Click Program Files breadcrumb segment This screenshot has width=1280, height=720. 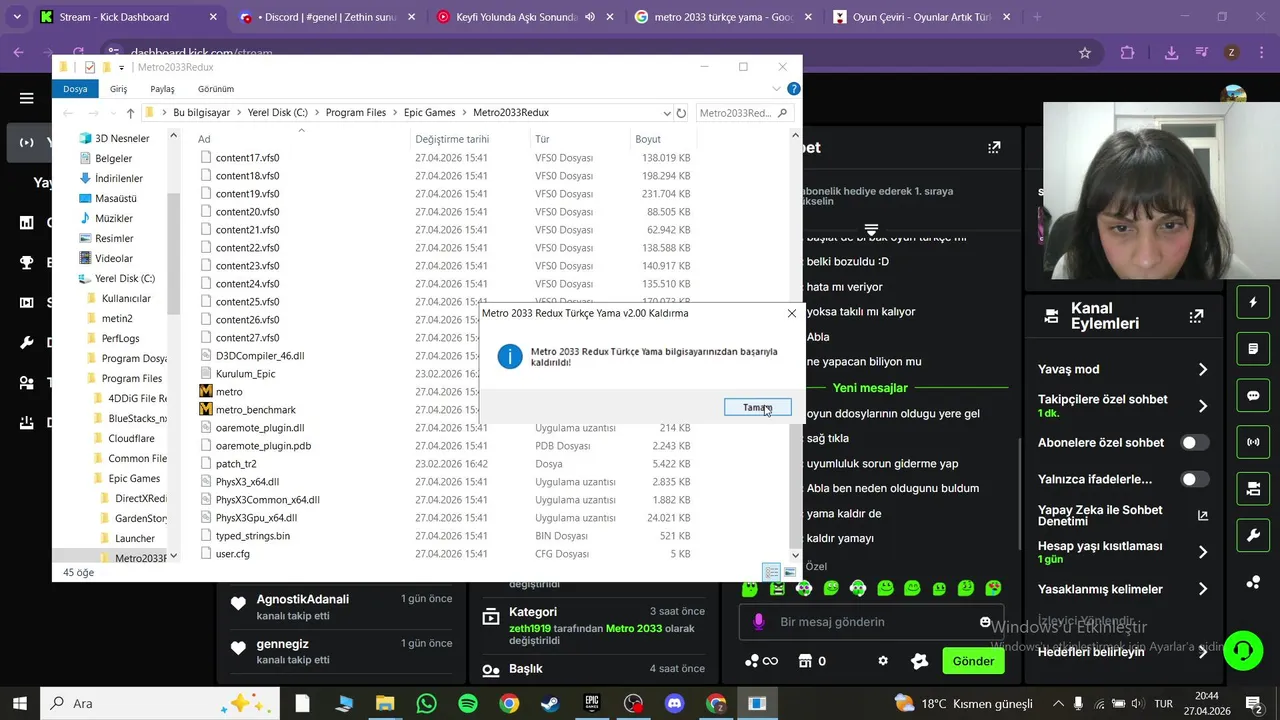(x=356, y=113)
